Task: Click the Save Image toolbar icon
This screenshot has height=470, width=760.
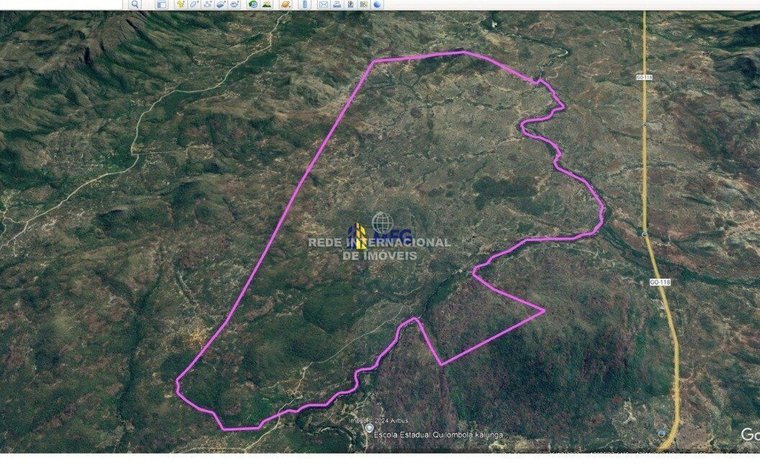Action: 352,5
